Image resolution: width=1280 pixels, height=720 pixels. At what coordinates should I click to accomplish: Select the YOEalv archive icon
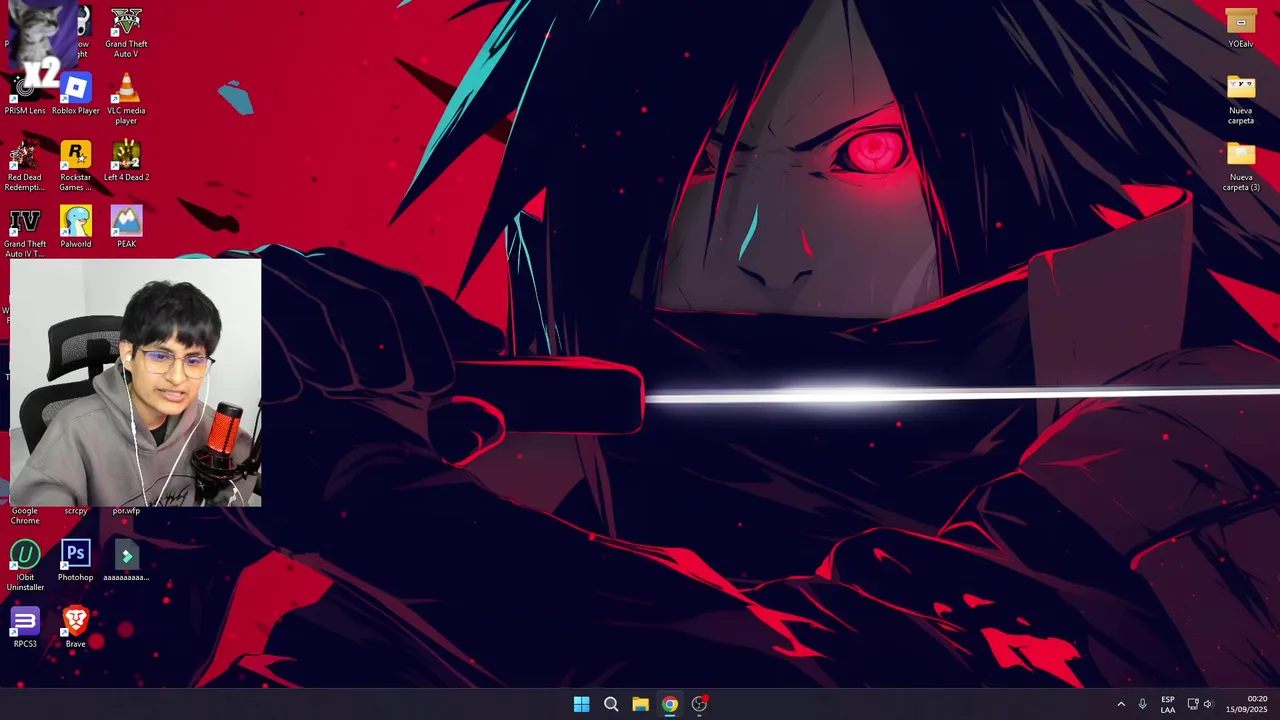[1241, 28]
